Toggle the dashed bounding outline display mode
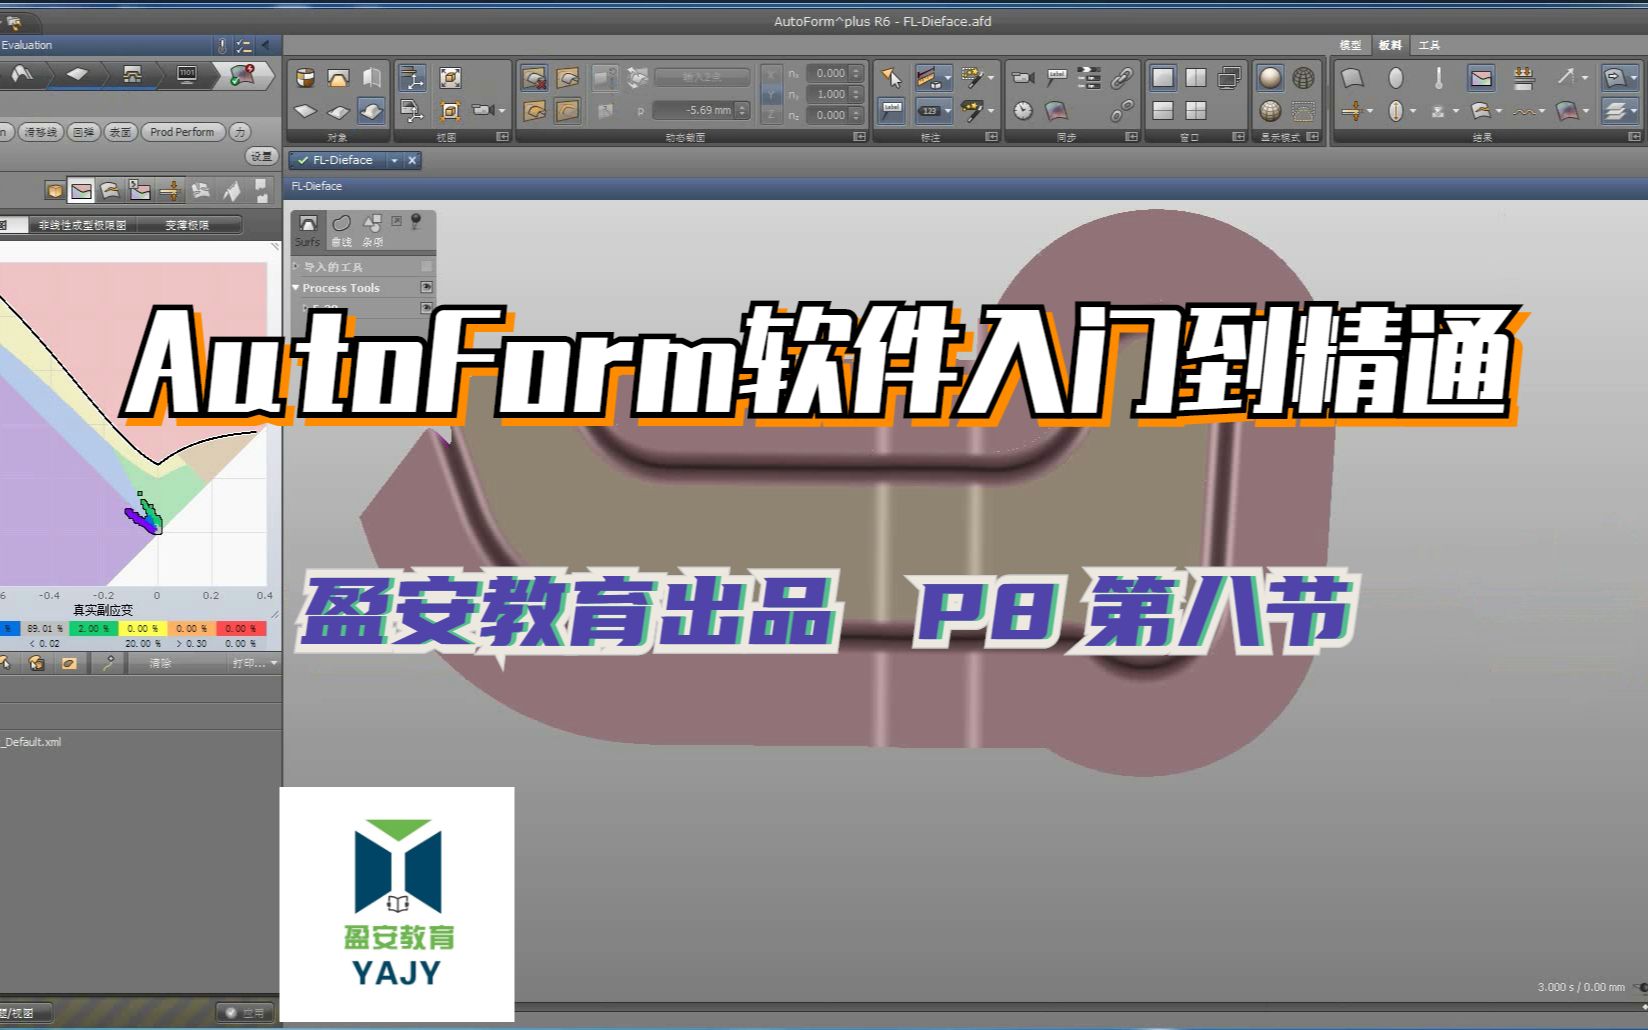1648x1030 pixels. point(1303,111)
